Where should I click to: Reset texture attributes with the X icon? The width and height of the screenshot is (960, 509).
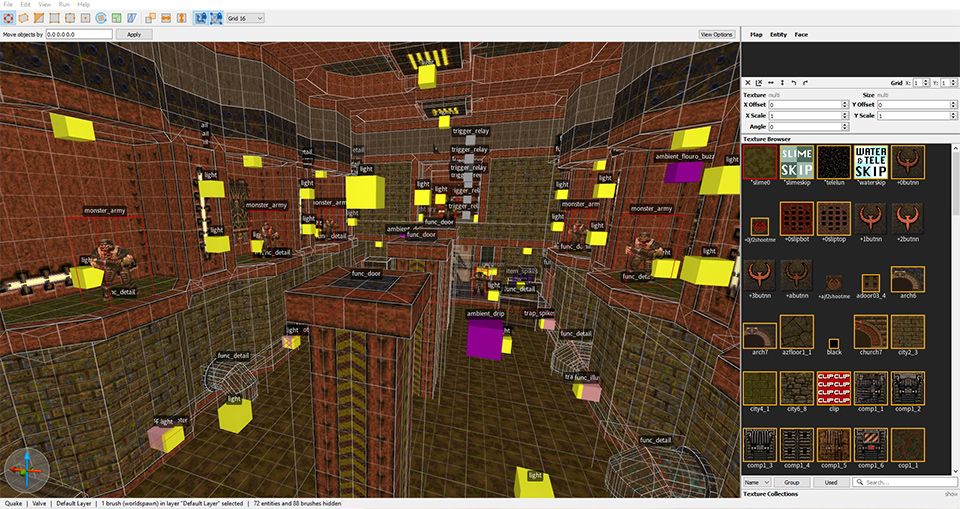point(749,82)
